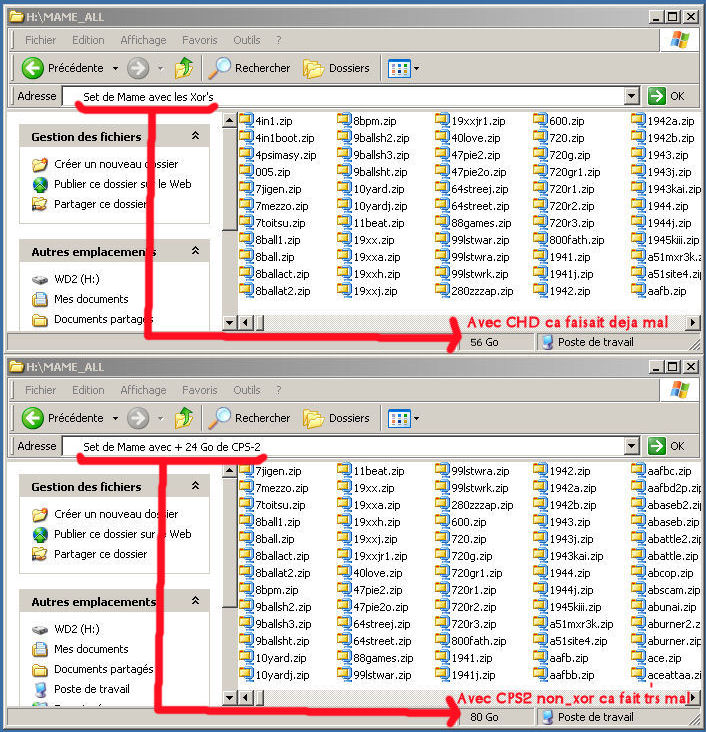Select ace.zip in bottom window

coord(657,658)
